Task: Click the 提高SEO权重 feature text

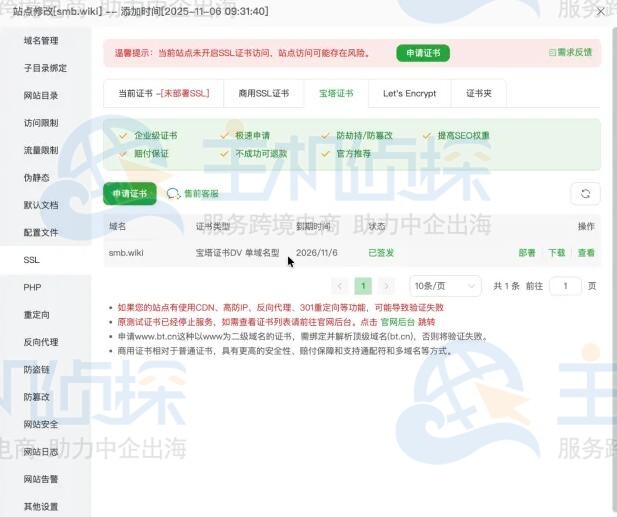Action: [x=464, y=136]
